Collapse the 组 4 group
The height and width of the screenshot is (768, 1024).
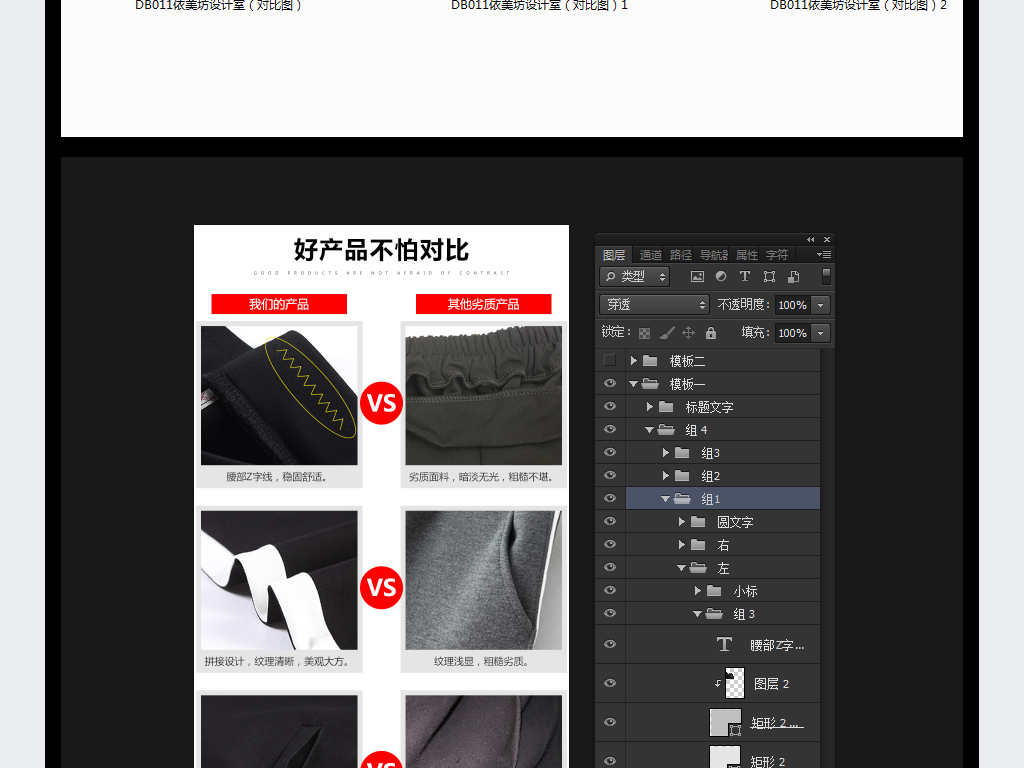pos(650,430)
